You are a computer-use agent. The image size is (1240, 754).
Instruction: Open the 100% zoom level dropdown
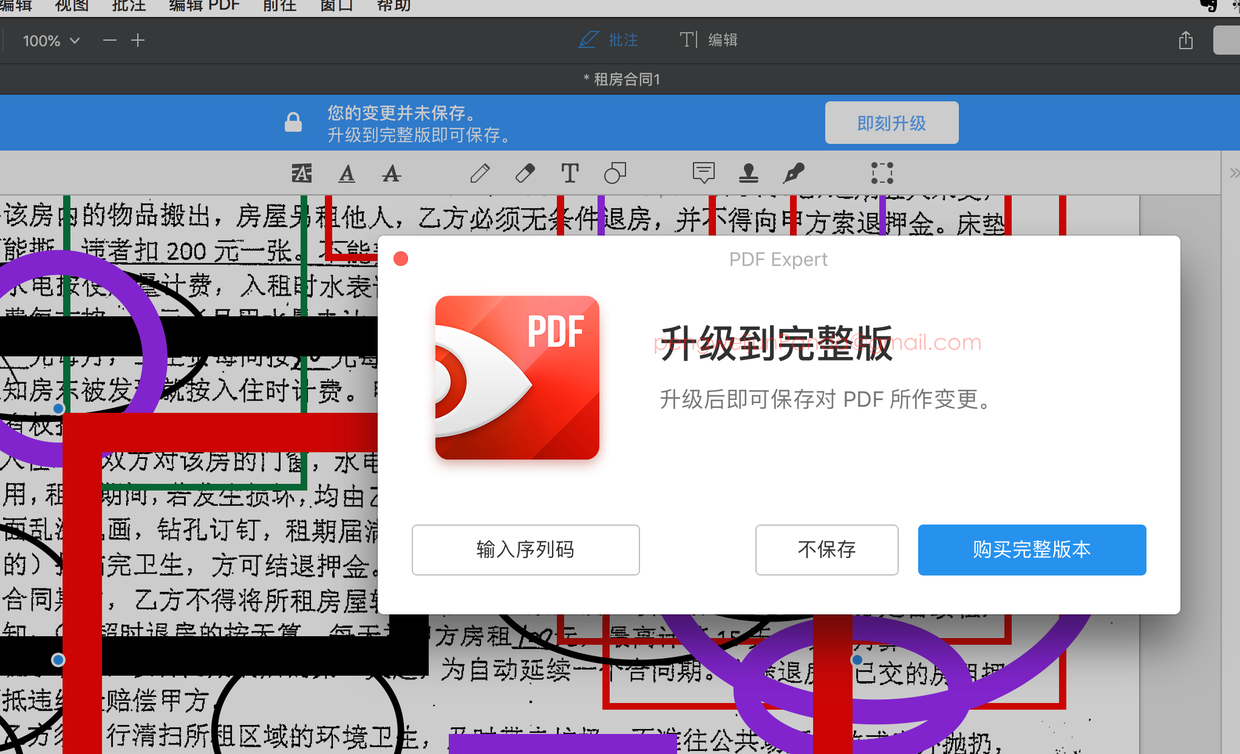tap(51, 40)
